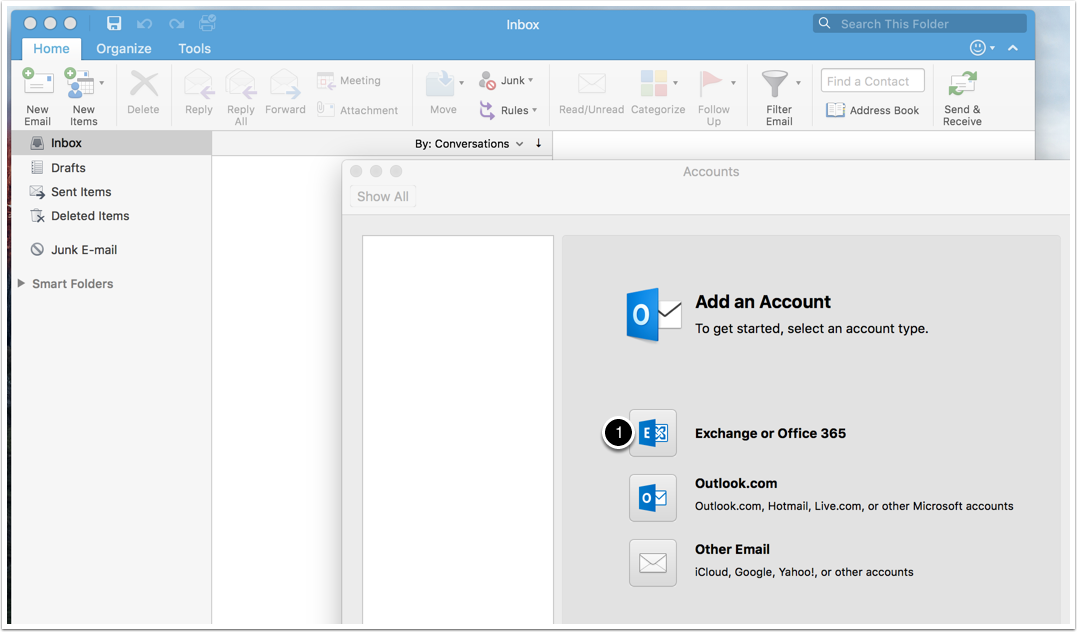Open the Address Book

coord(872,110)
